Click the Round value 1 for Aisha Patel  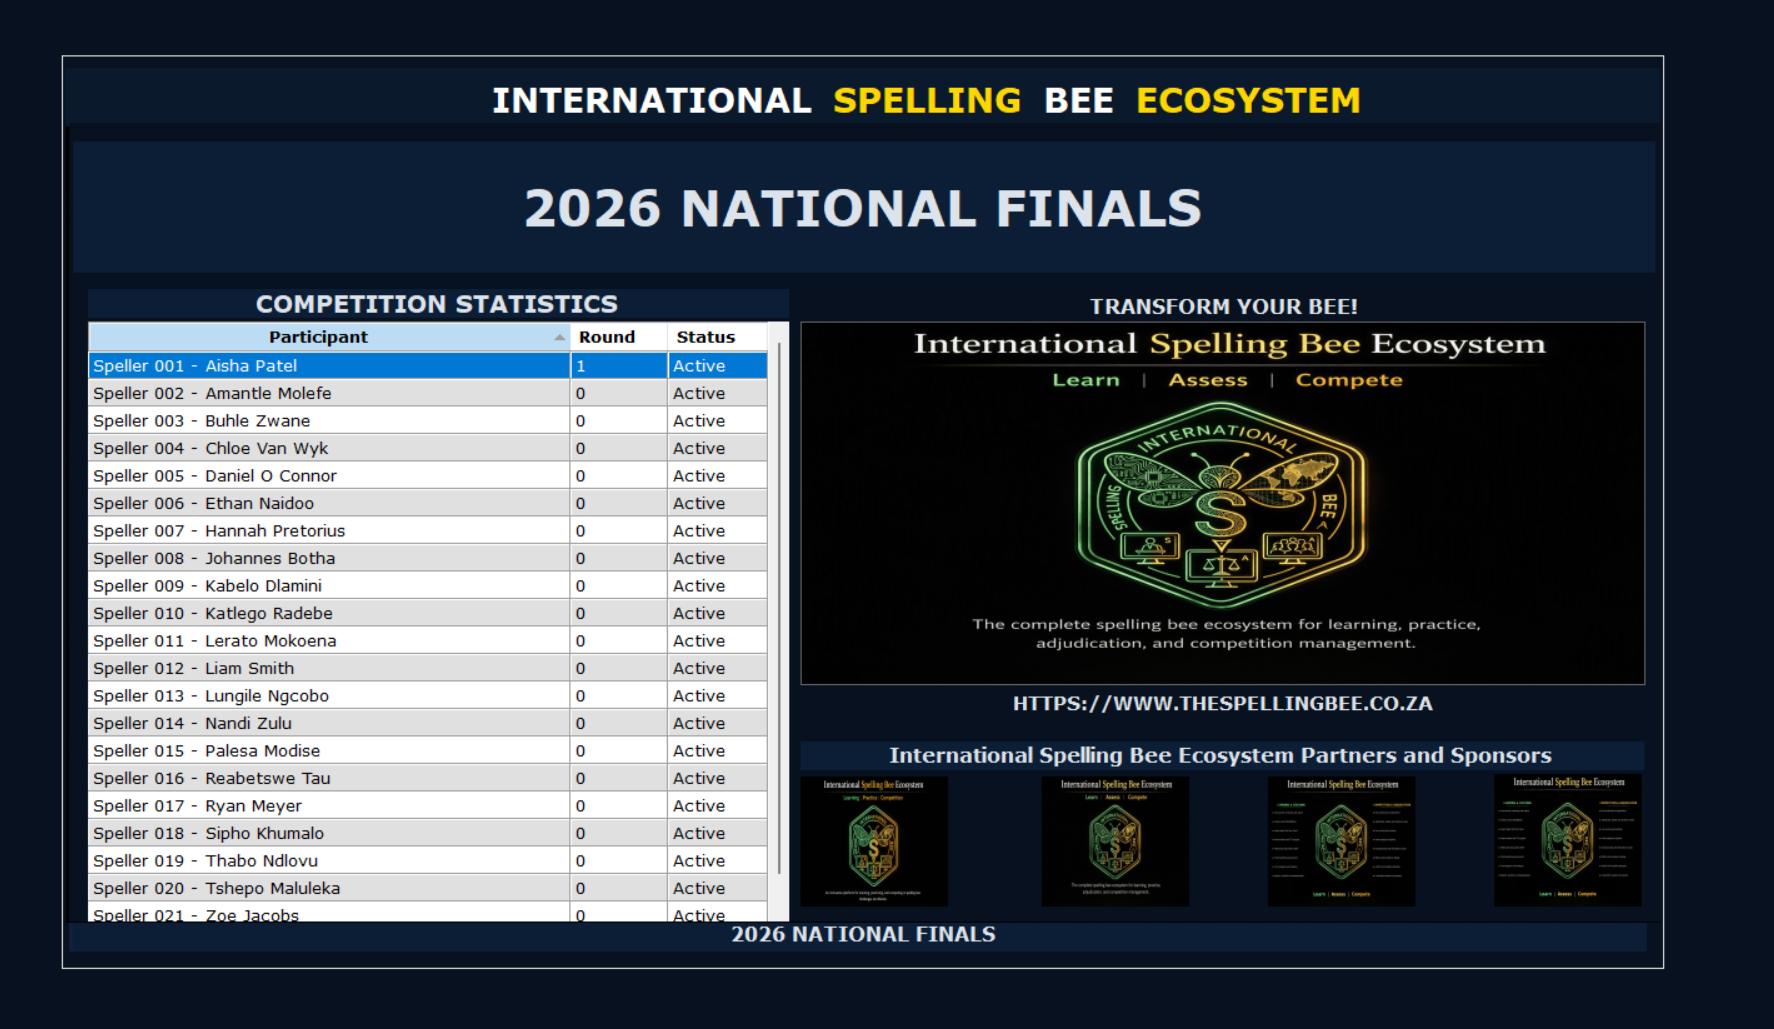pos(619,366)
